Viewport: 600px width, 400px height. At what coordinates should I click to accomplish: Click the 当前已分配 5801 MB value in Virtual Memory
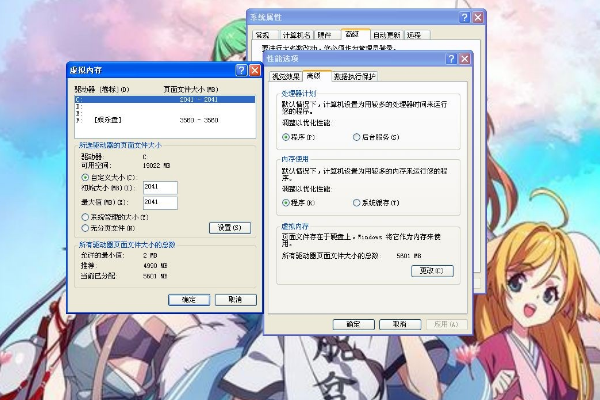click(155, 276)
